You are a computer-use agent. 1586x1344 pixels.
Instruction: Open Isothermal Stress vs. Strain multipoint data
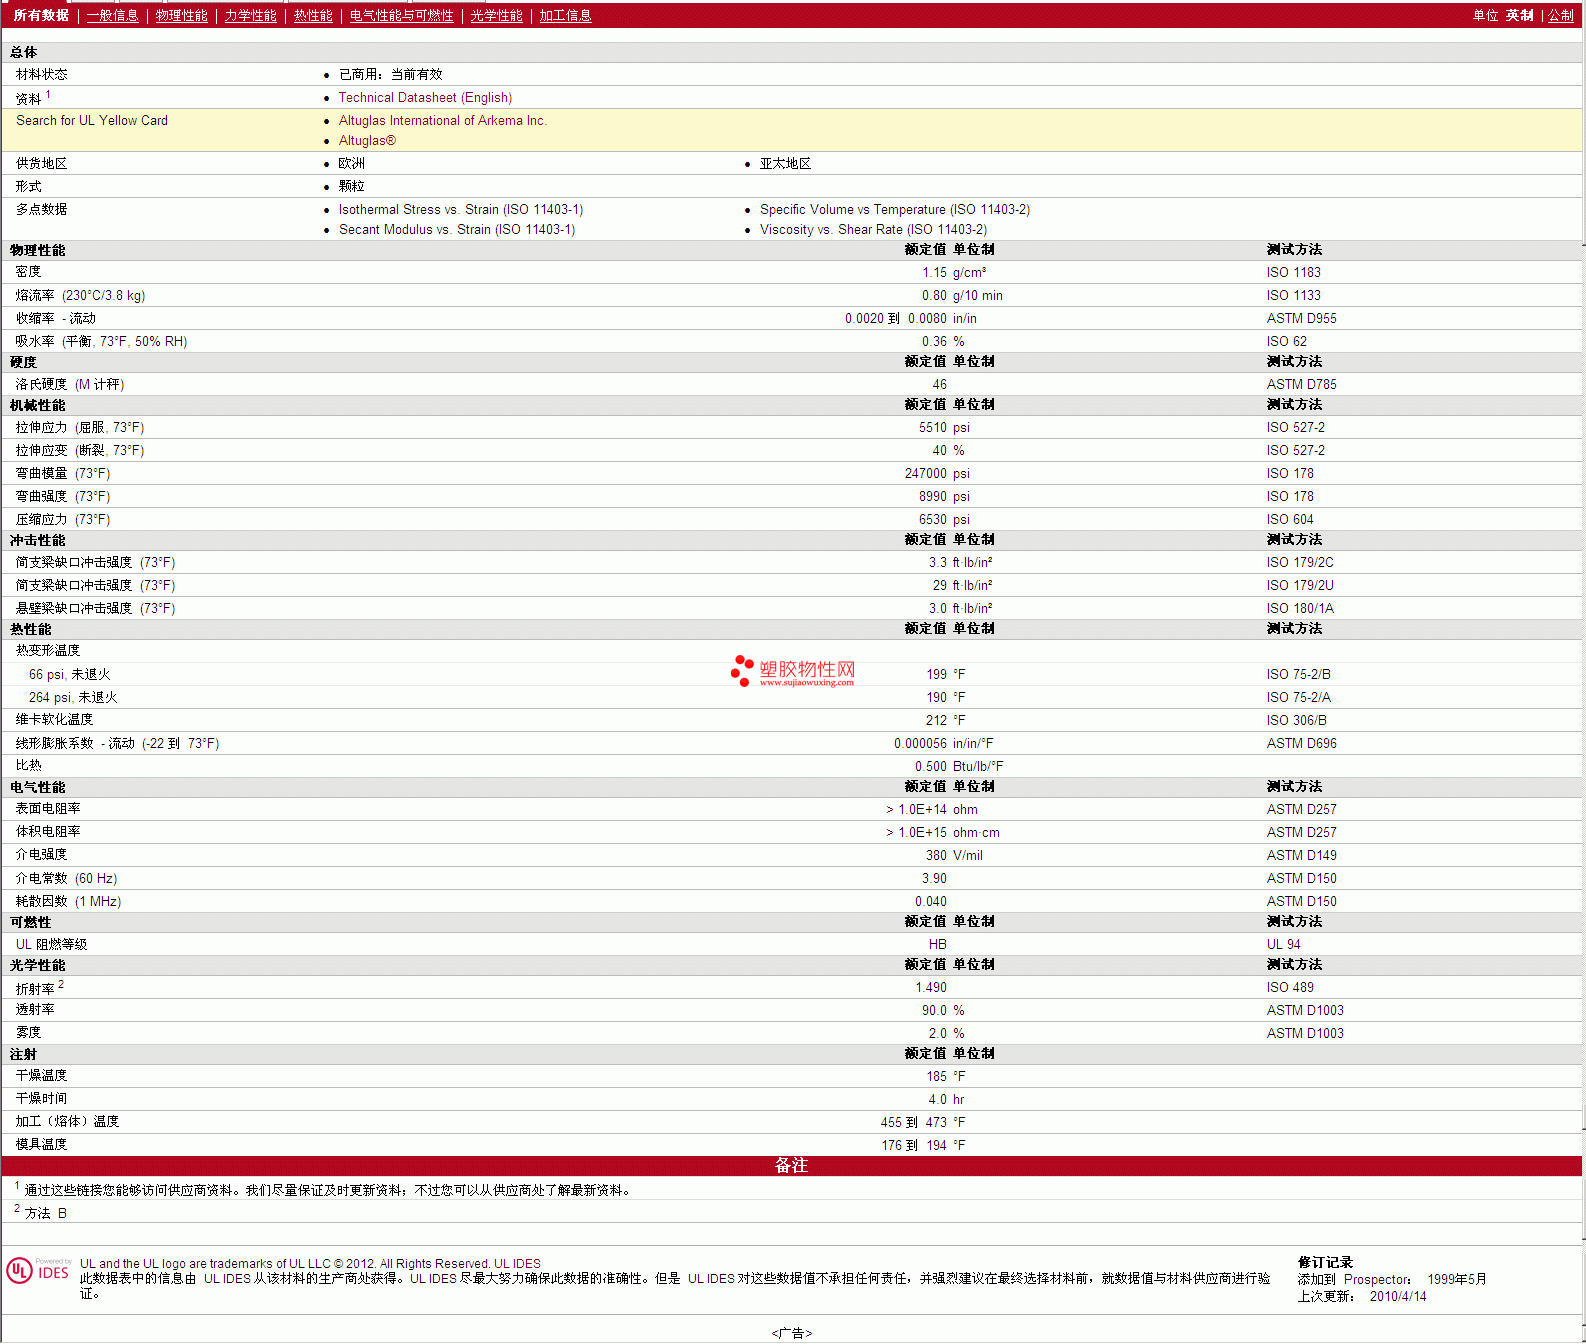coord(460,210)
